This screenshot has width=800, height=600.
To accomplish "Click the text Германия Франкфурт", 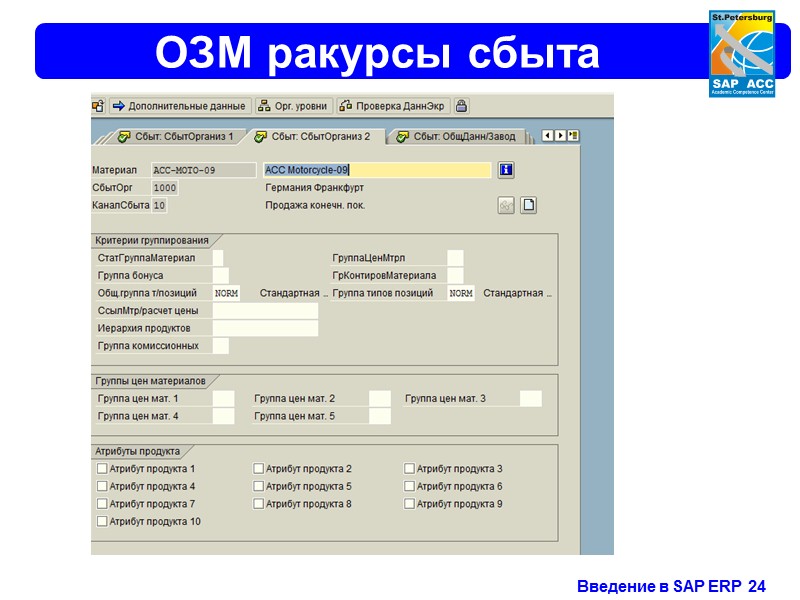I will click(x=314, y=188).
